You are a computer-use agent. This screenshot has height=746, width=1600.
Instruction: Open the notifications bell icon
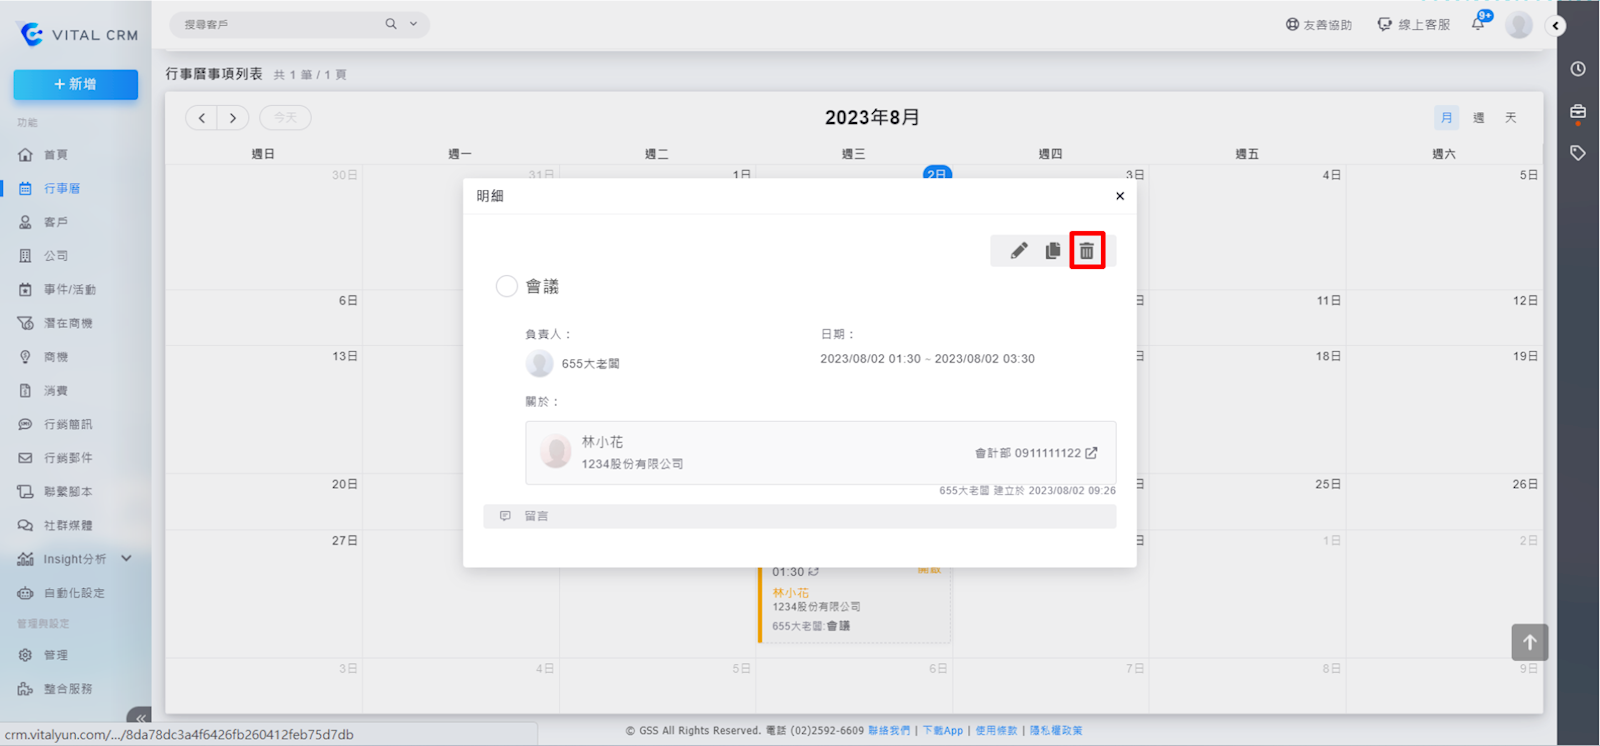tap(1478, 24)
